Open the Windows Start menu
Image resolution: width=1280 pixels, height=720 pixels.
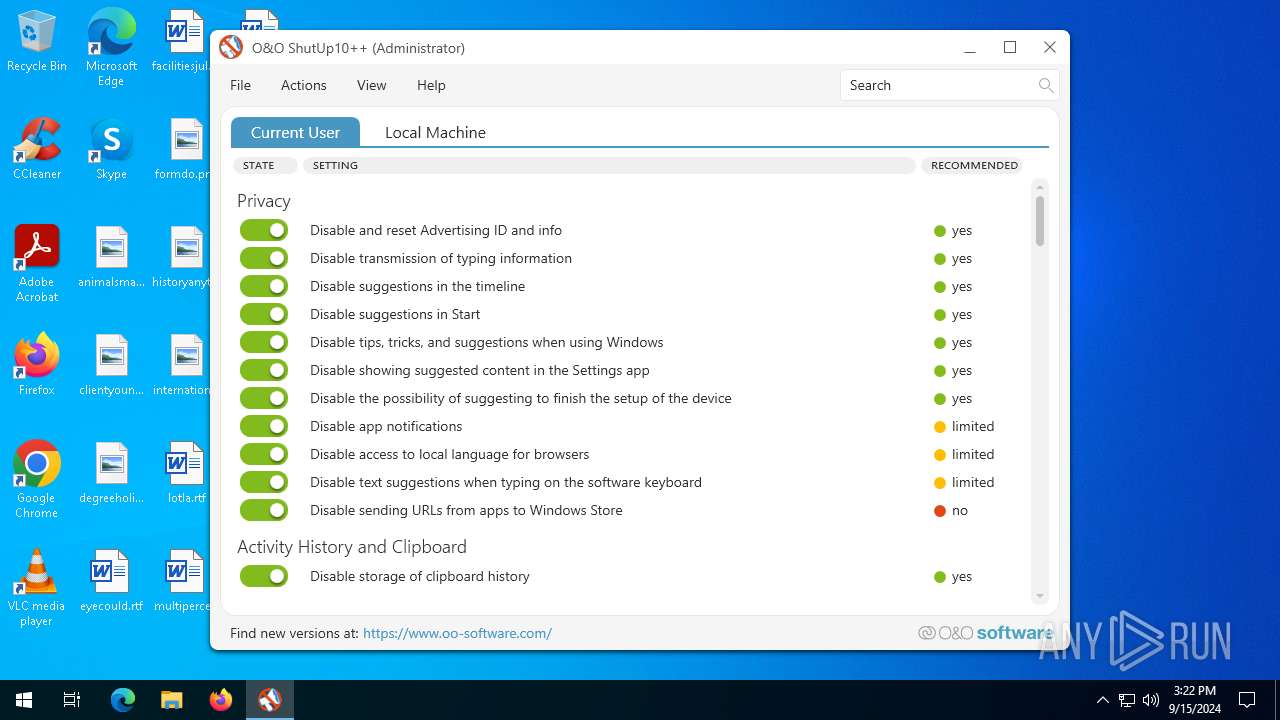pyautogui.click(x=24, y=700)
